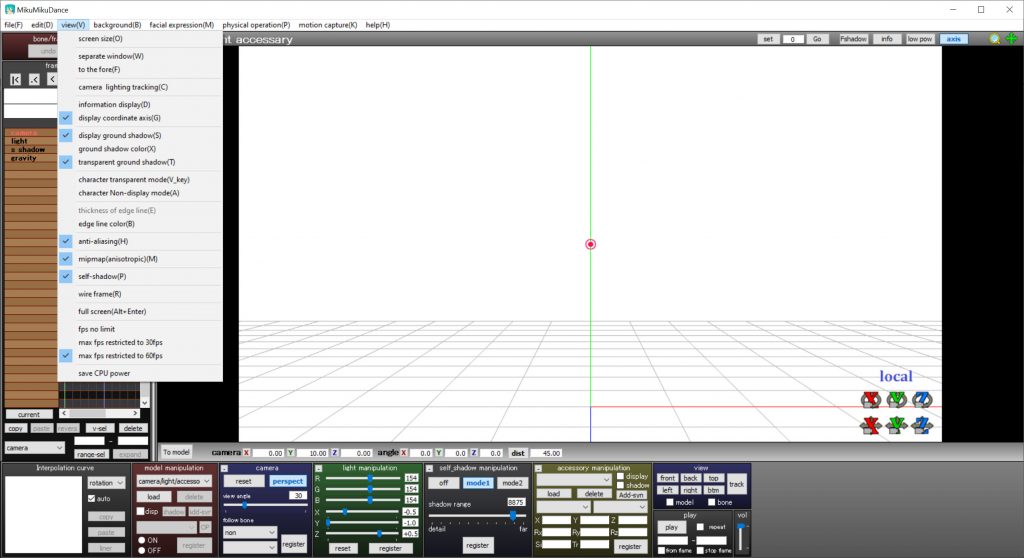Choose separate window(W) menu entry
Image resolution: width=1024 pixels, height=558 pixels.
140,56
